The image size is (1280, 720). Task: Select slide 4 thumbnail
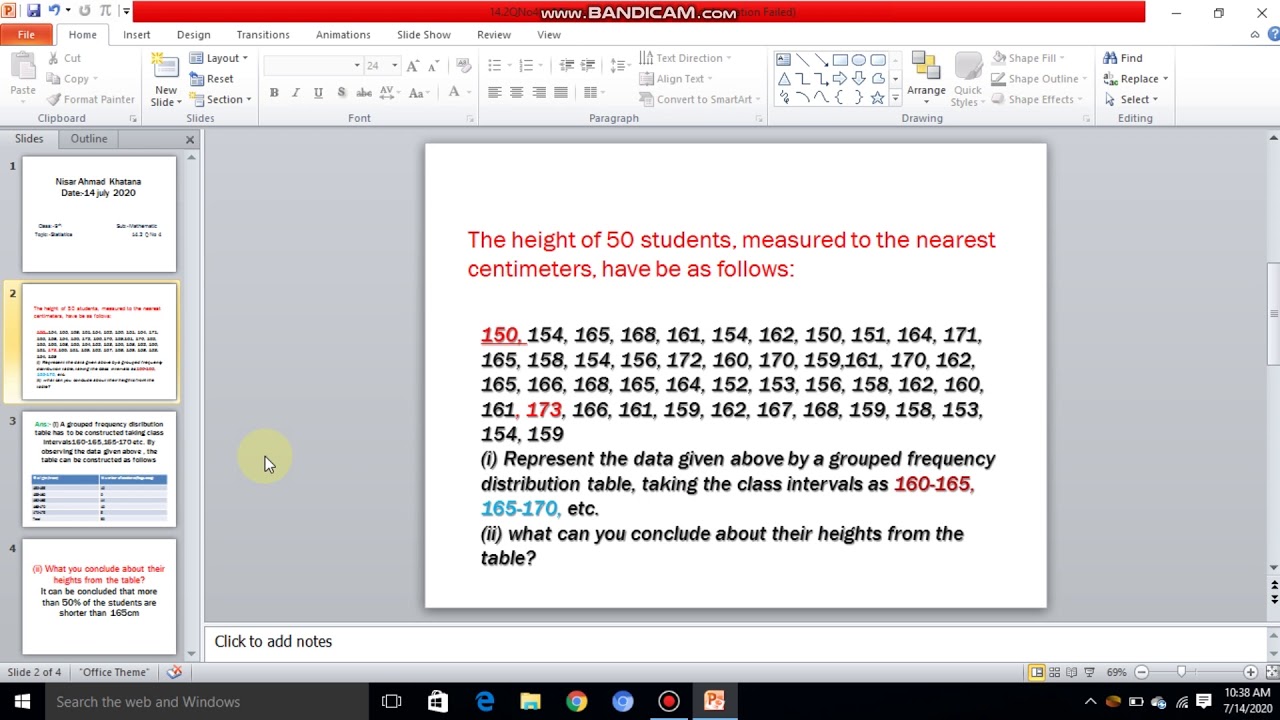point(99,597)
